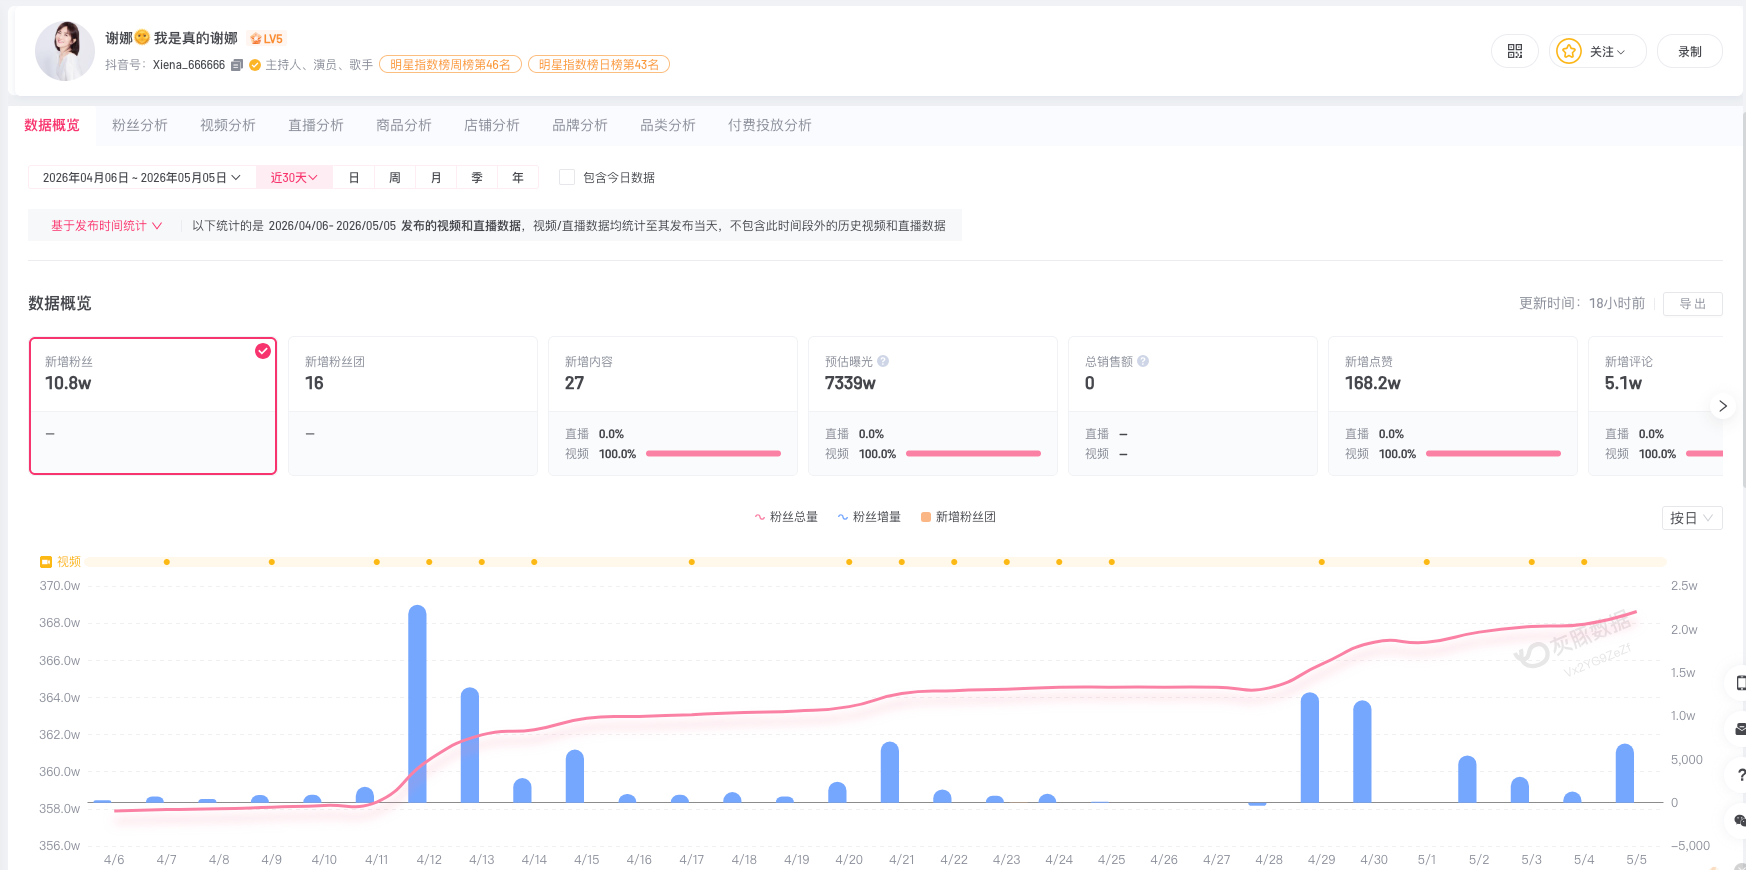Click the 4/30 fan increase bar

[1362, 751]
